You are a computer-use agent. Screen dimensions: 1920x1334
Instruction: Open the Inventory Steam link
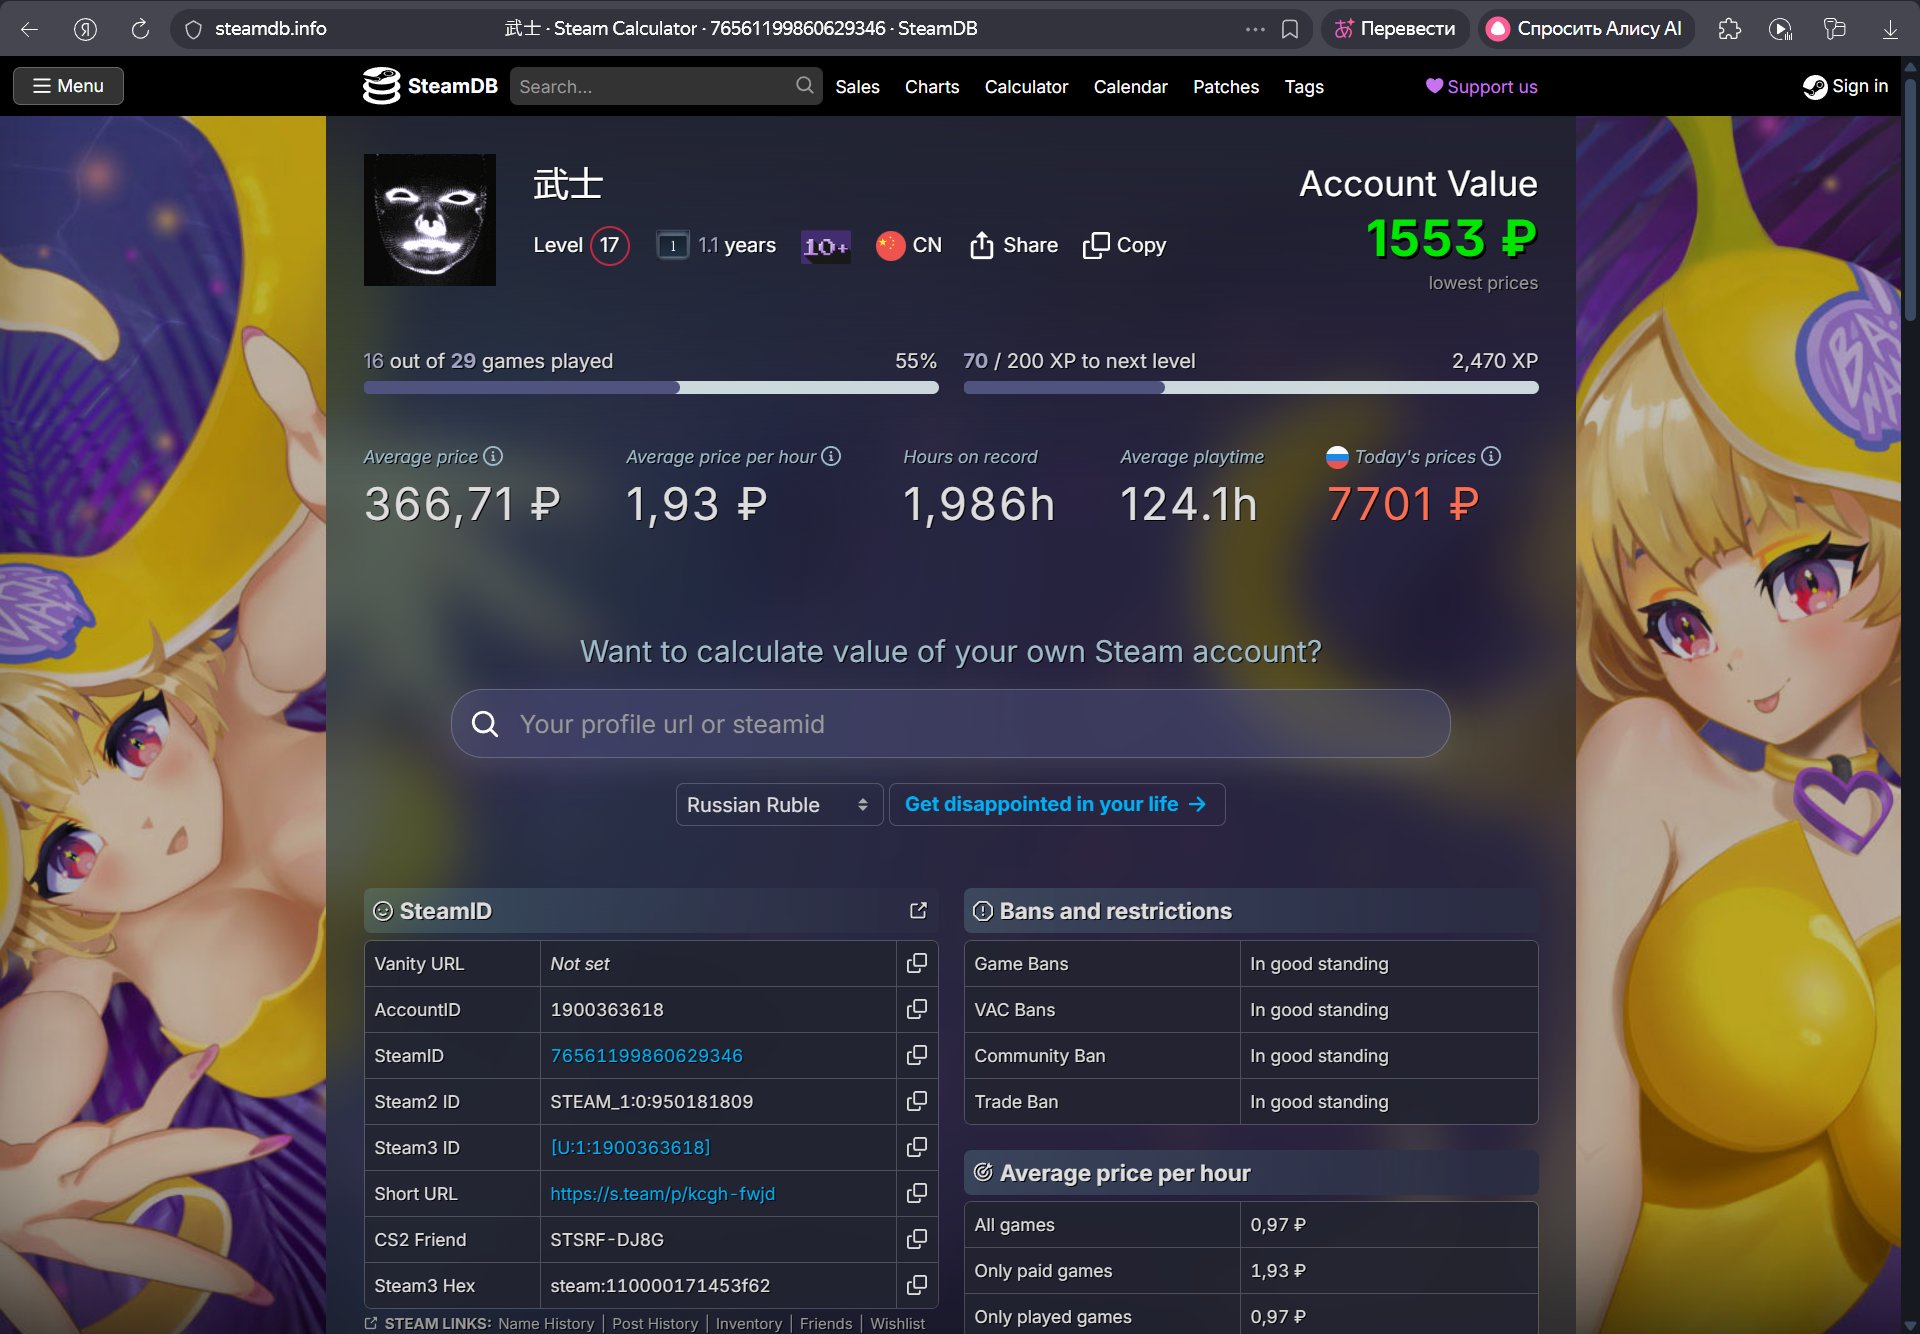[x=749, y=1323]
